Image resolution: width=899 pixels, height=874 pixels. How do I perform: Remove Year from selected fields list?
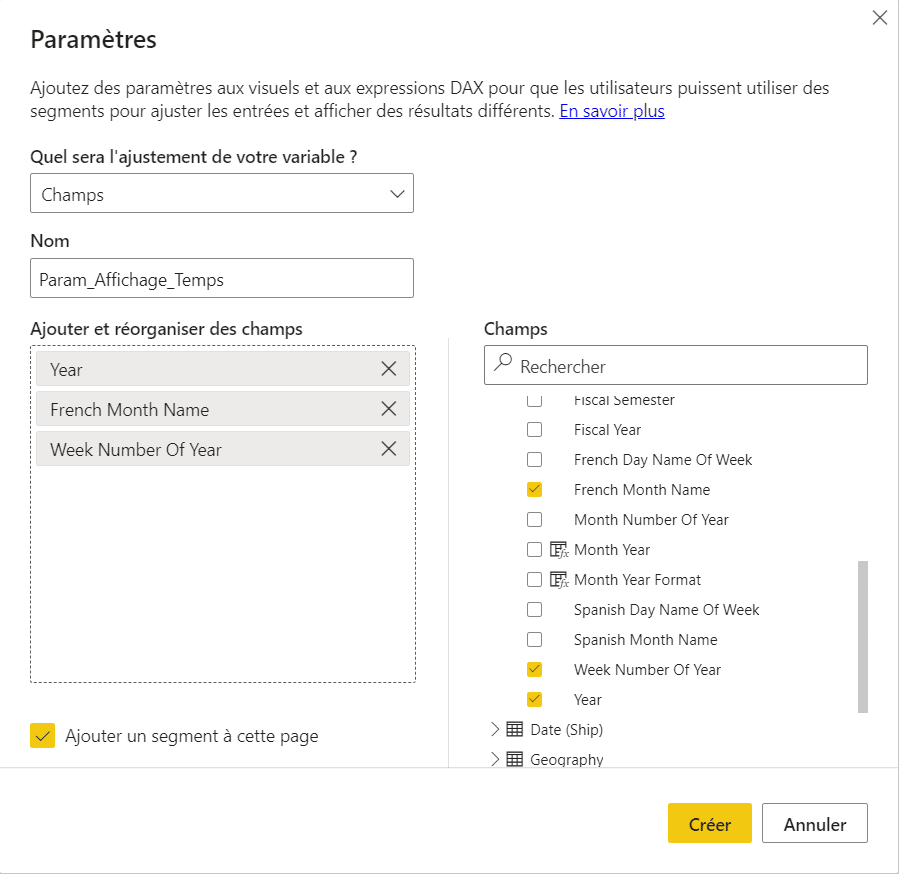tap(389, 369)
